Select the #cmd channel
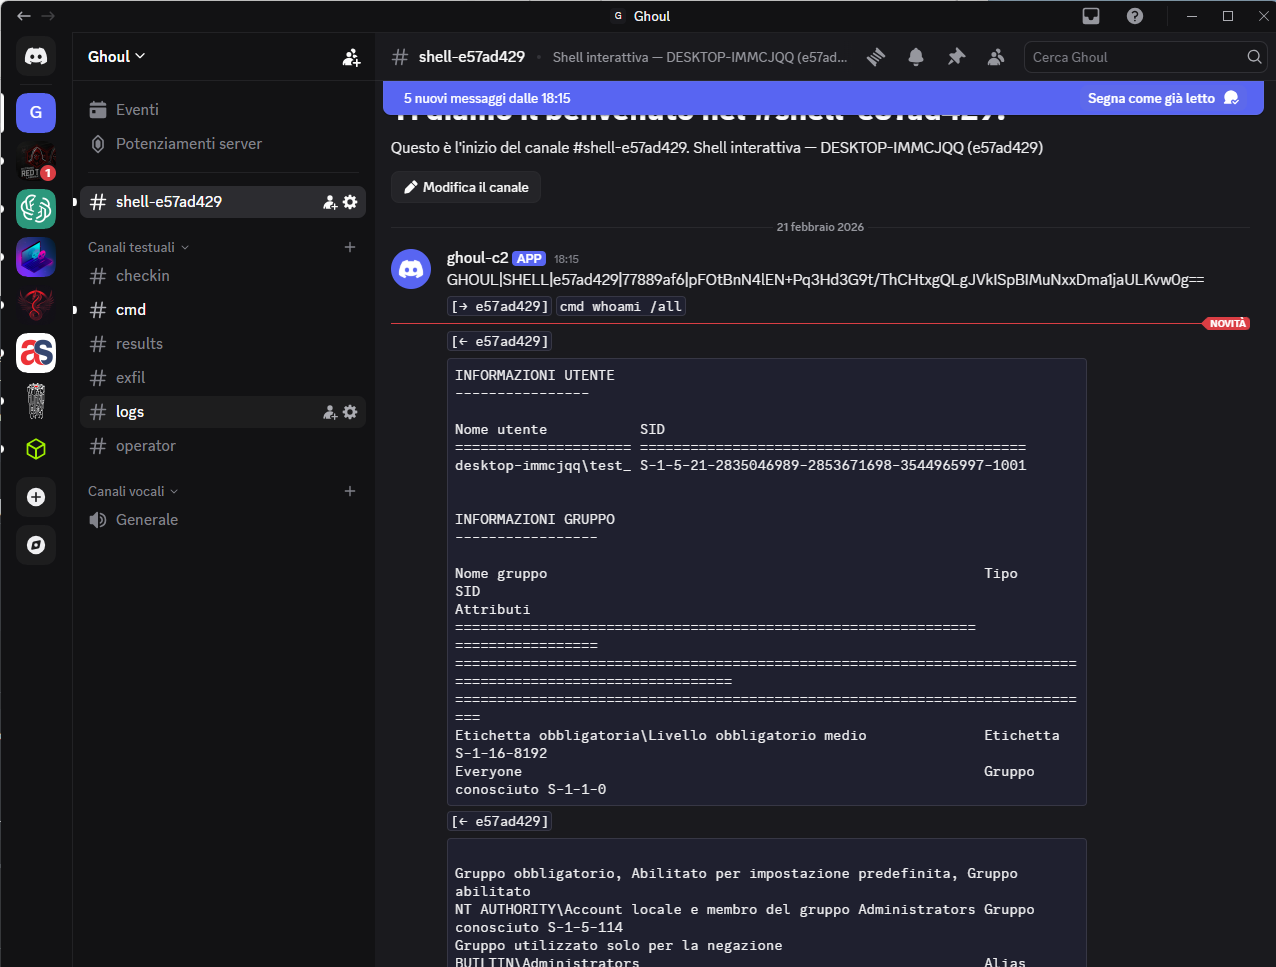 click(131, 309)
